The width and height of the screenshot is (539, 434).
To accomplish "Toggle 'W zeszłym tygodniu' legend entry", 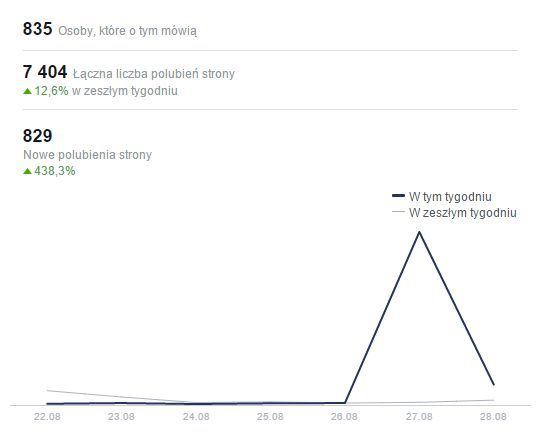I will [x=463, y=213].
